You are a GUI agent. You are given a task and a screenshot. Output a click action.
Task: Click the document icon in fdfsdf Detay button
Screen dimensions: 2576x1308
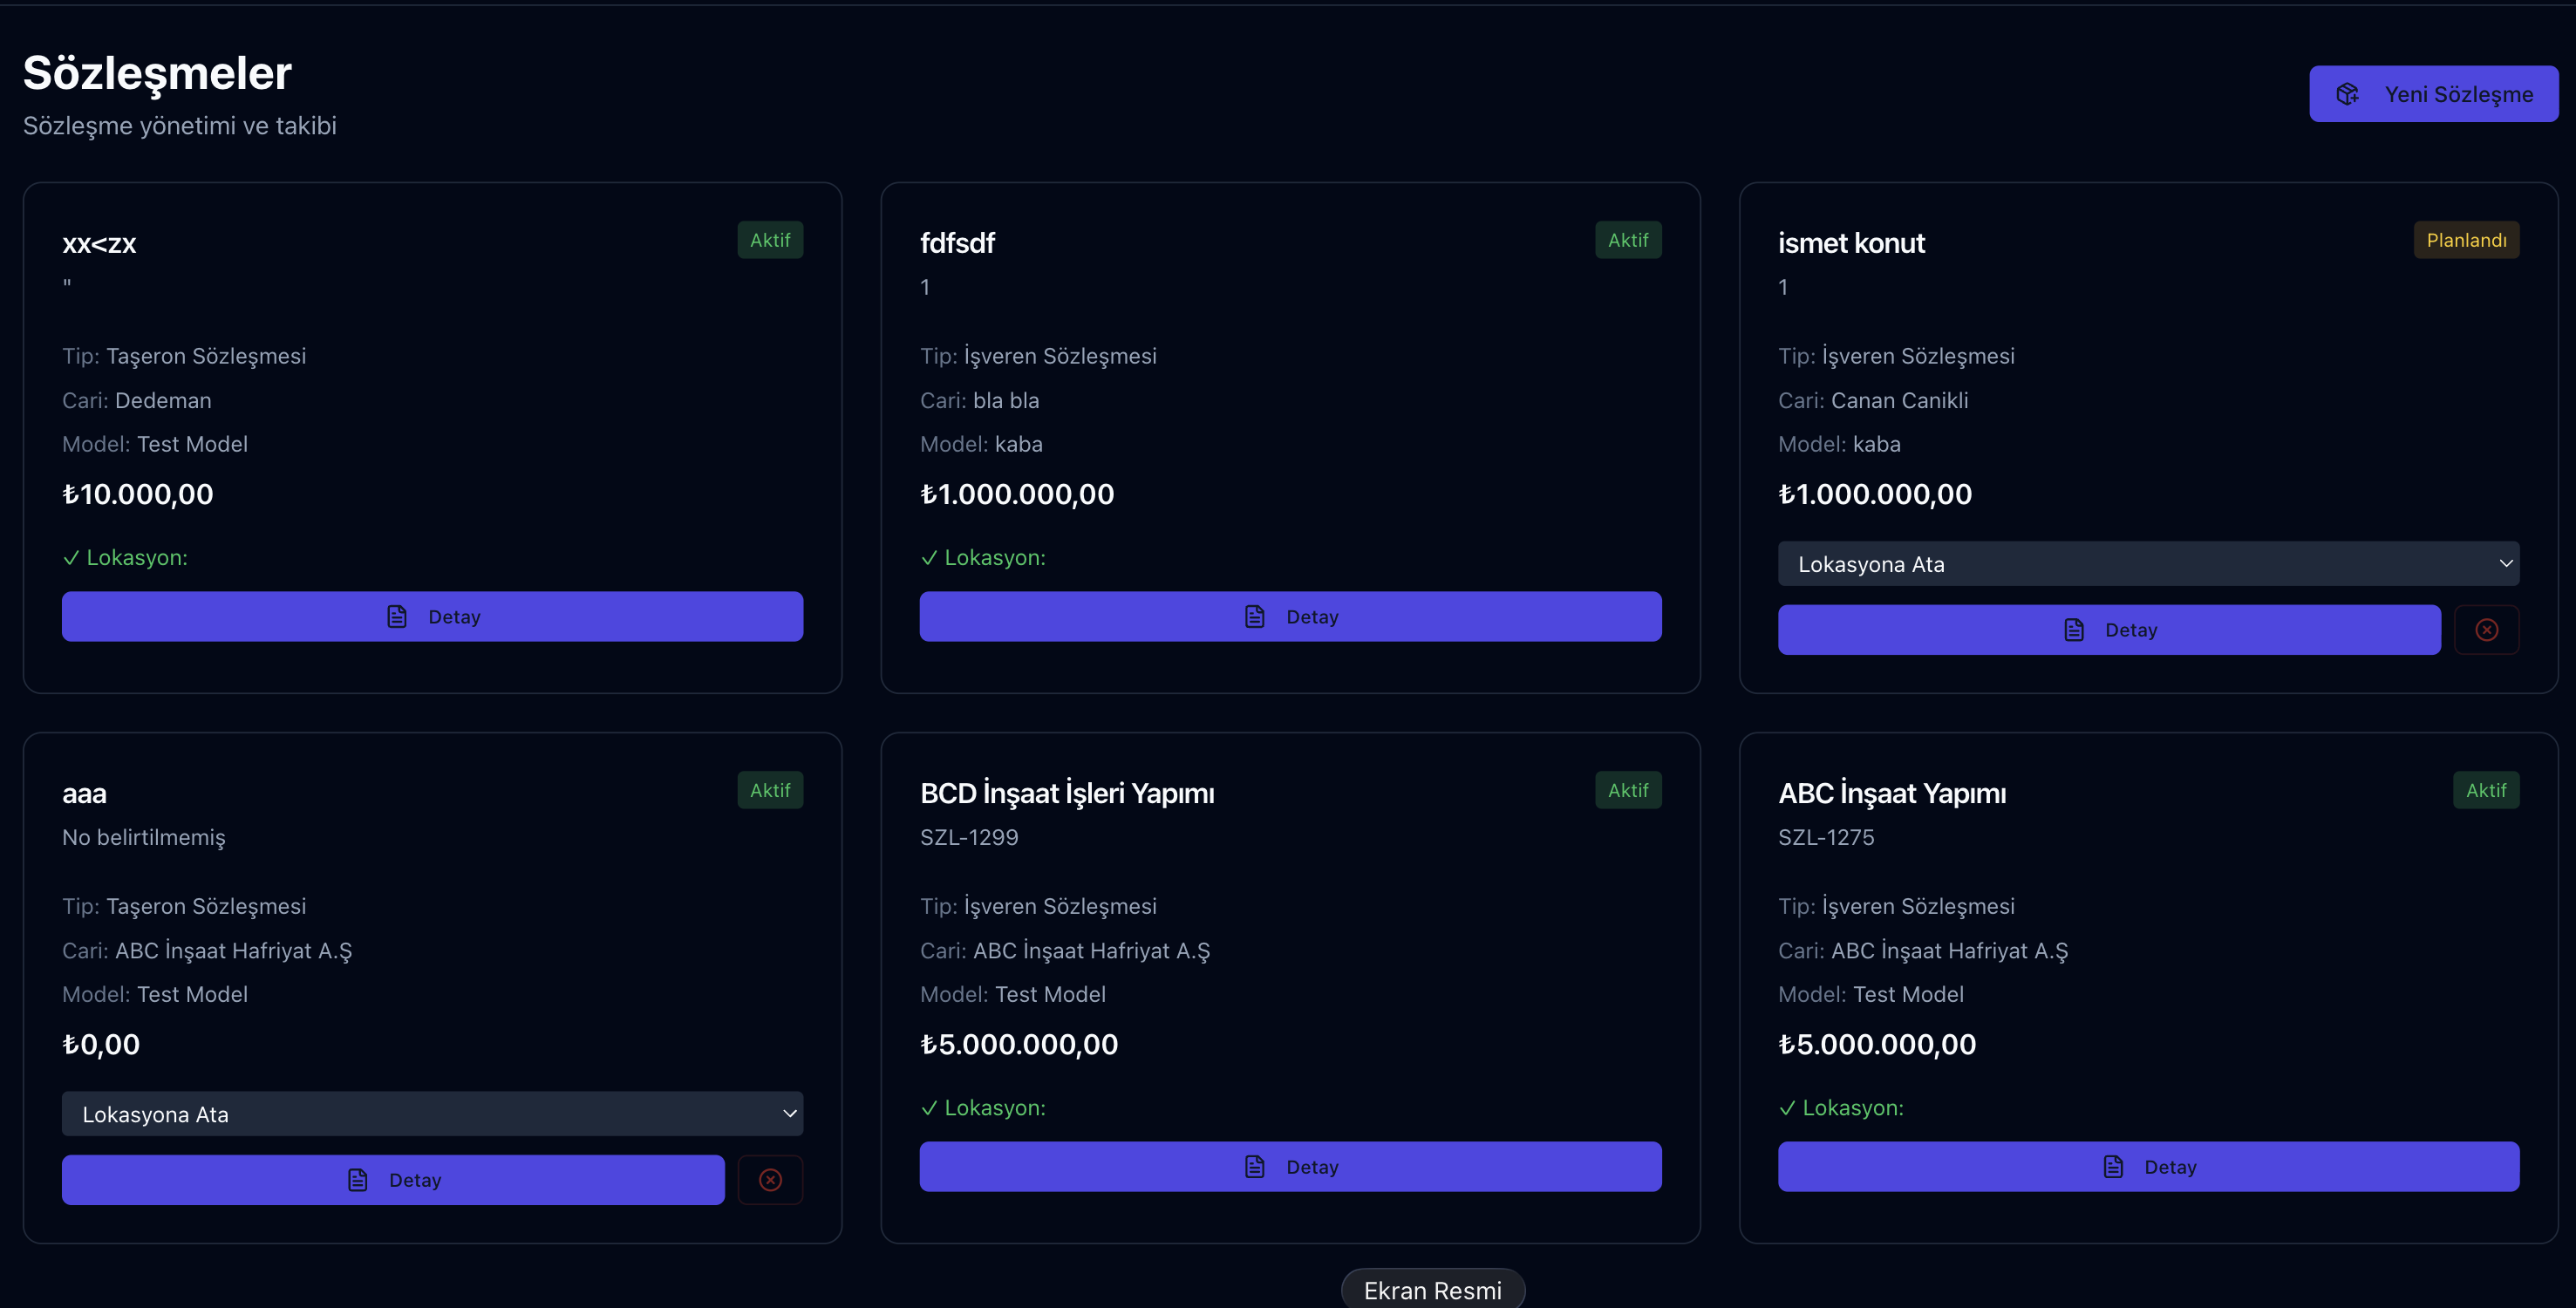tap(1255, 617)
